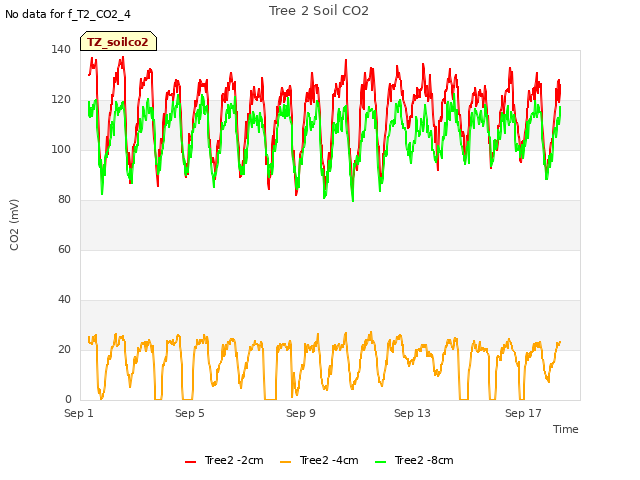The image size is (640, 480).
Task: Click the TZ_soilco2 label box
Action: (x=118, y=41)
